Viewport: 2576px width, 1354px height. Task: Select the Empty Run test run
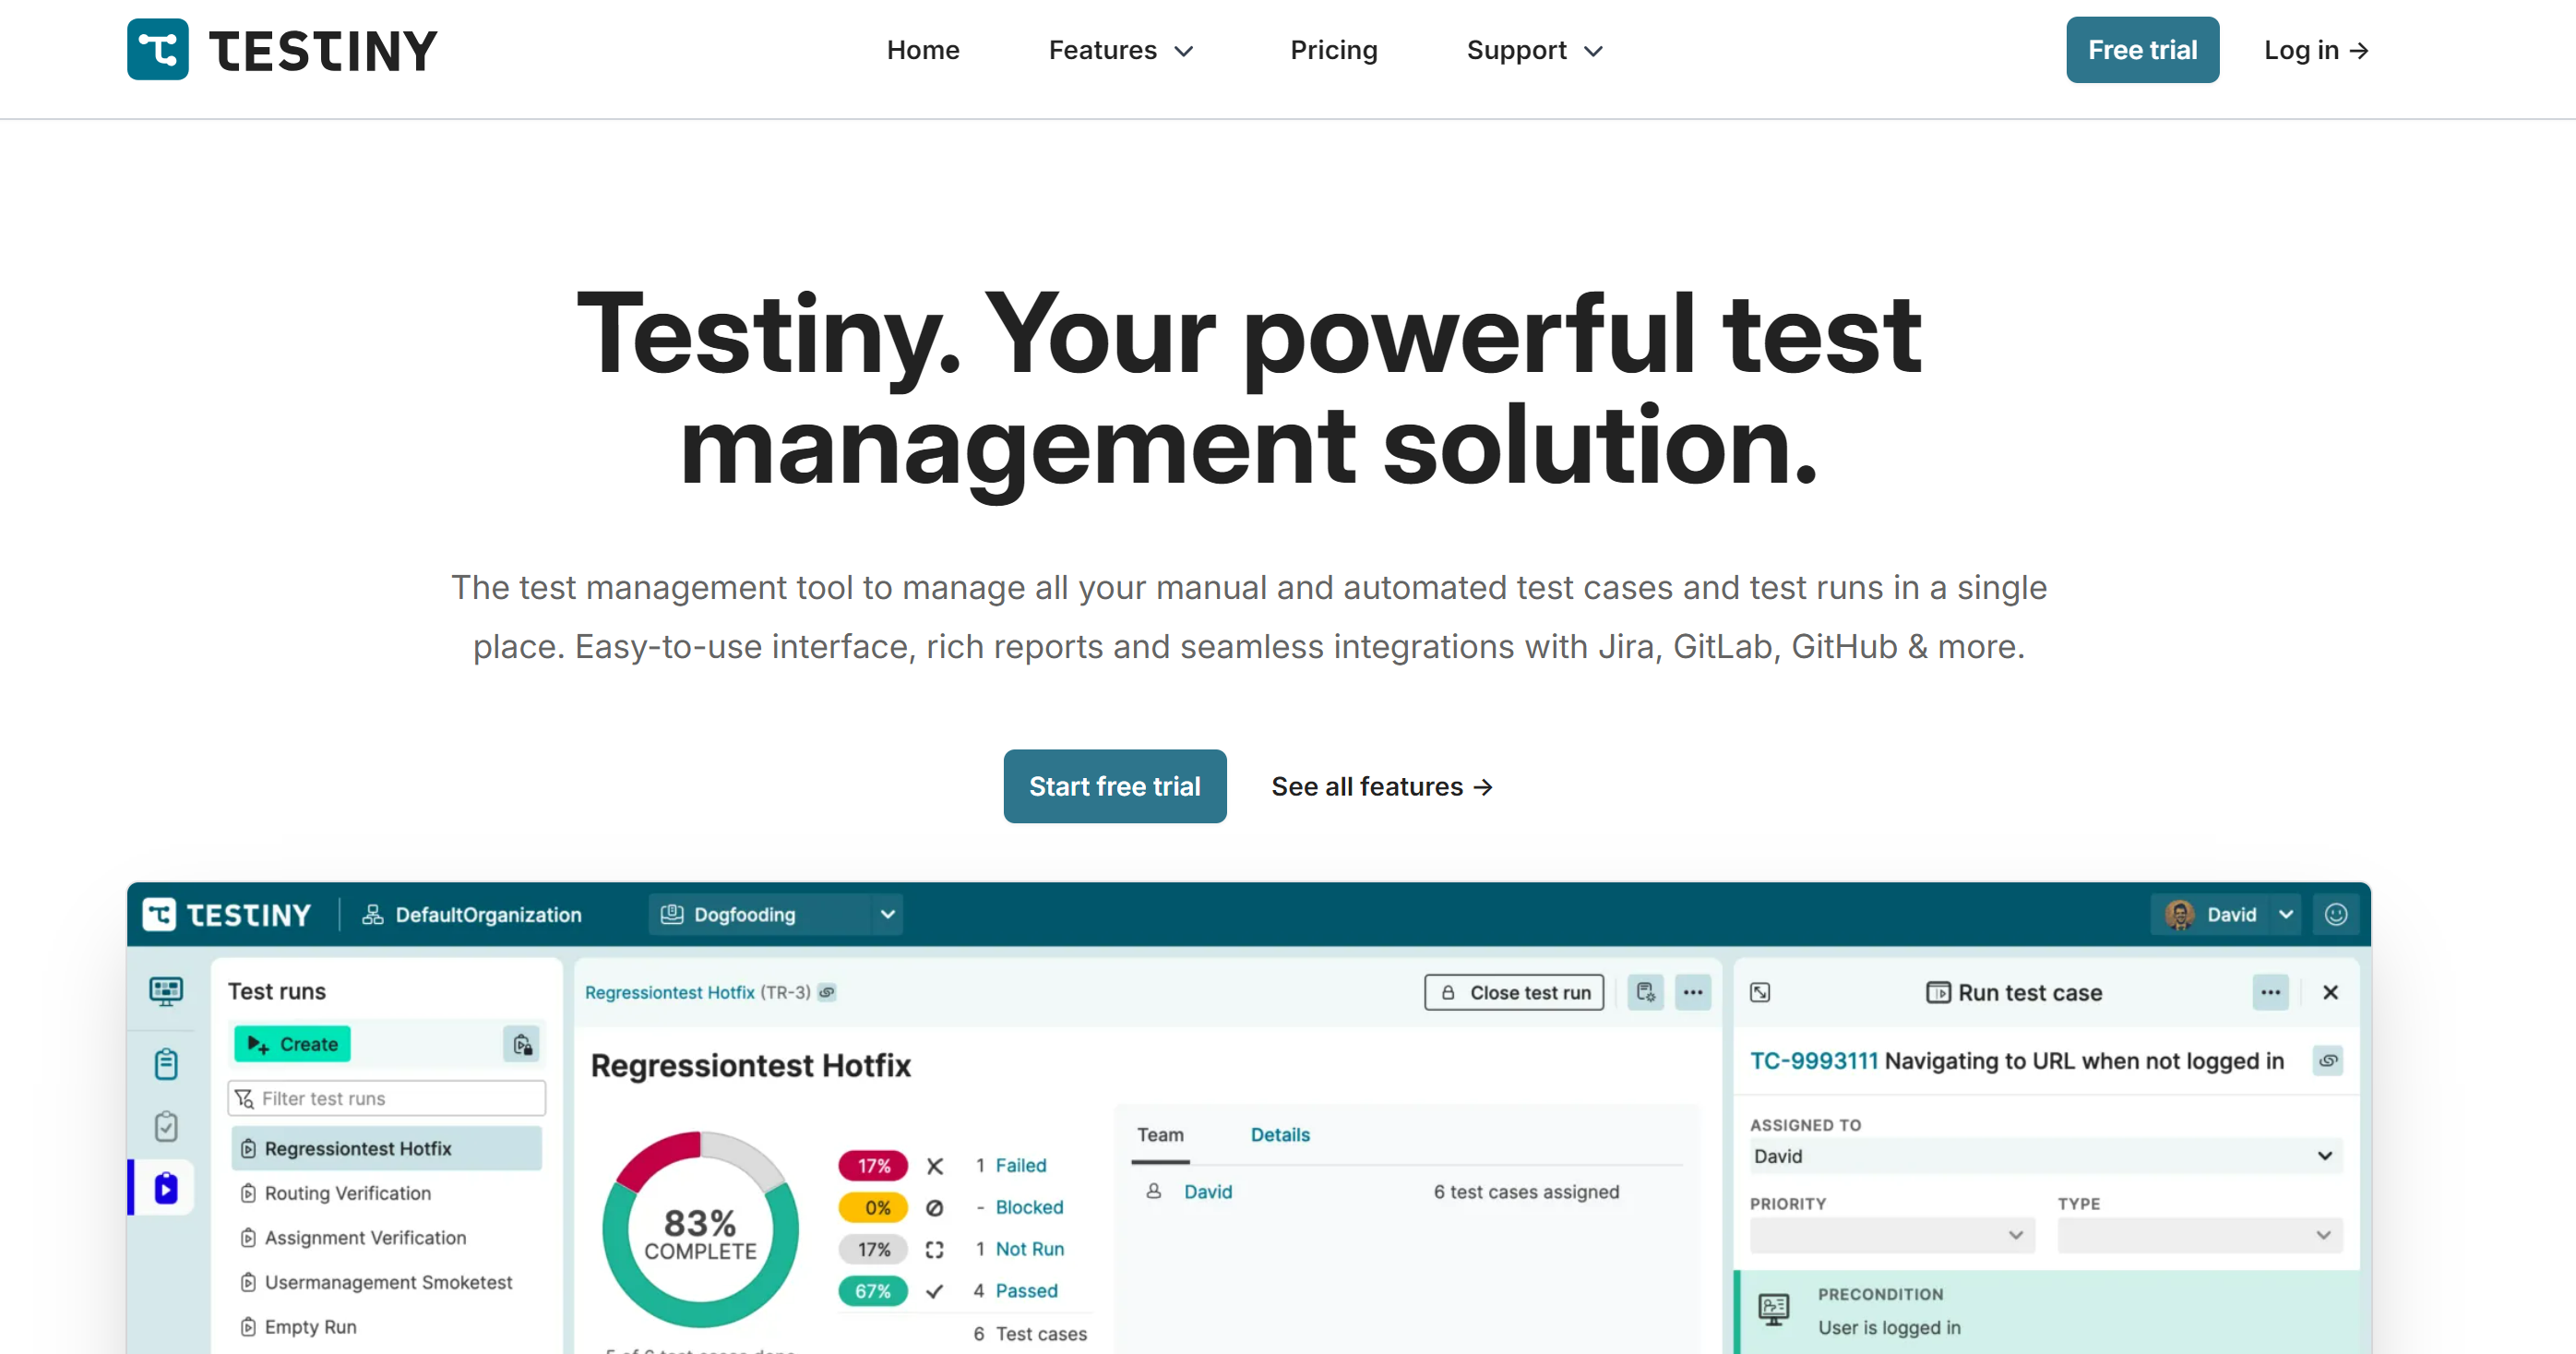pos(386,1326)
